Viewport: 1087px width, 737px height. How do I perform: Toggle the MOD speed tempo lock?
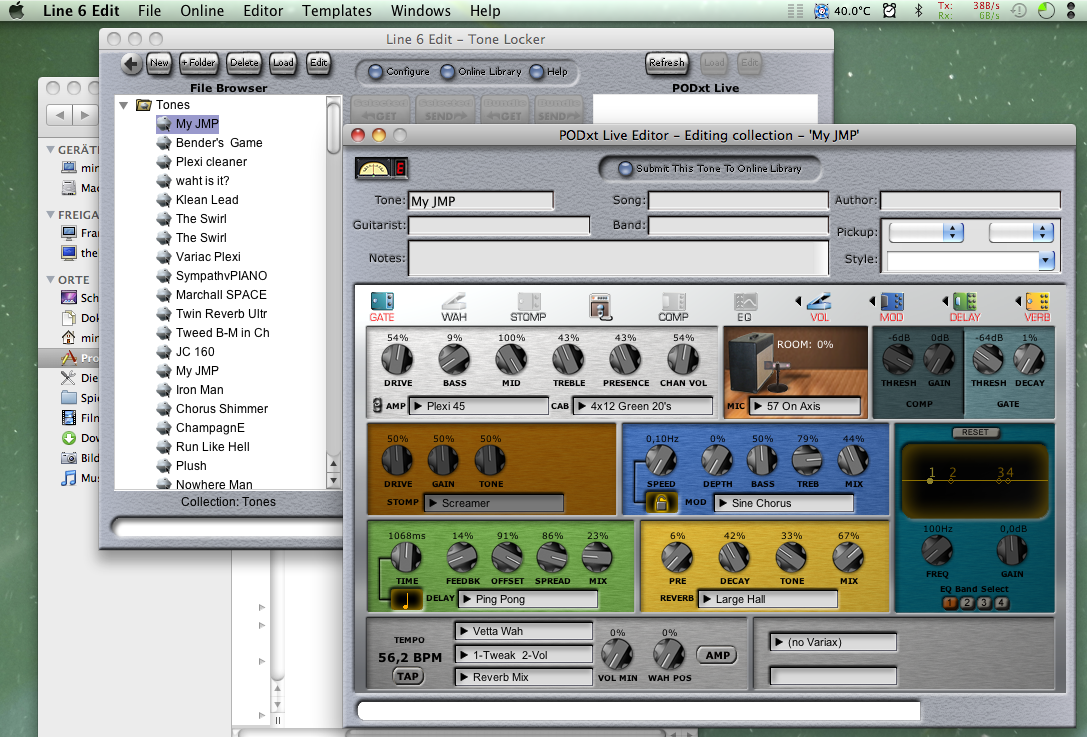[661, 503]
